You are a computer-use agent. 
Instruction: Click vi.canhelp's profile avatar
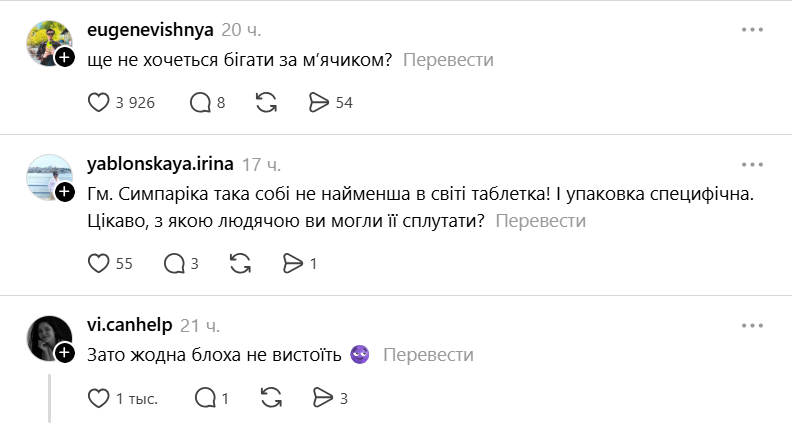point(48,338)
